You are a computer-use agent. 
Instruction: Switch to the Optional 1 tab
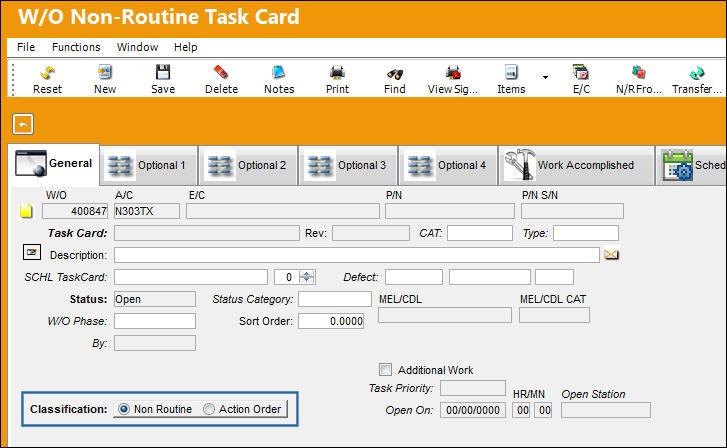pyautogui.click(x=149, y=166)
